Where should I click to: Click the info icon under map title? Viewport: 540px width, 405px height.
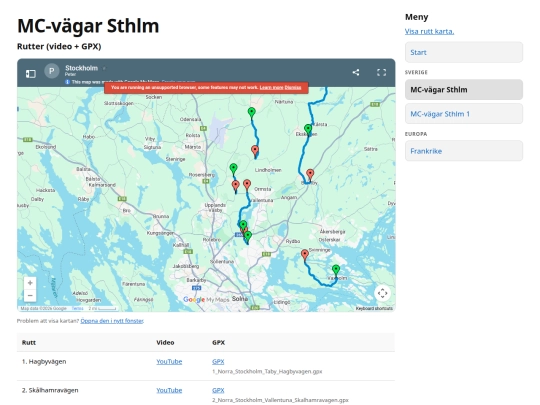[x=68, y=82]
